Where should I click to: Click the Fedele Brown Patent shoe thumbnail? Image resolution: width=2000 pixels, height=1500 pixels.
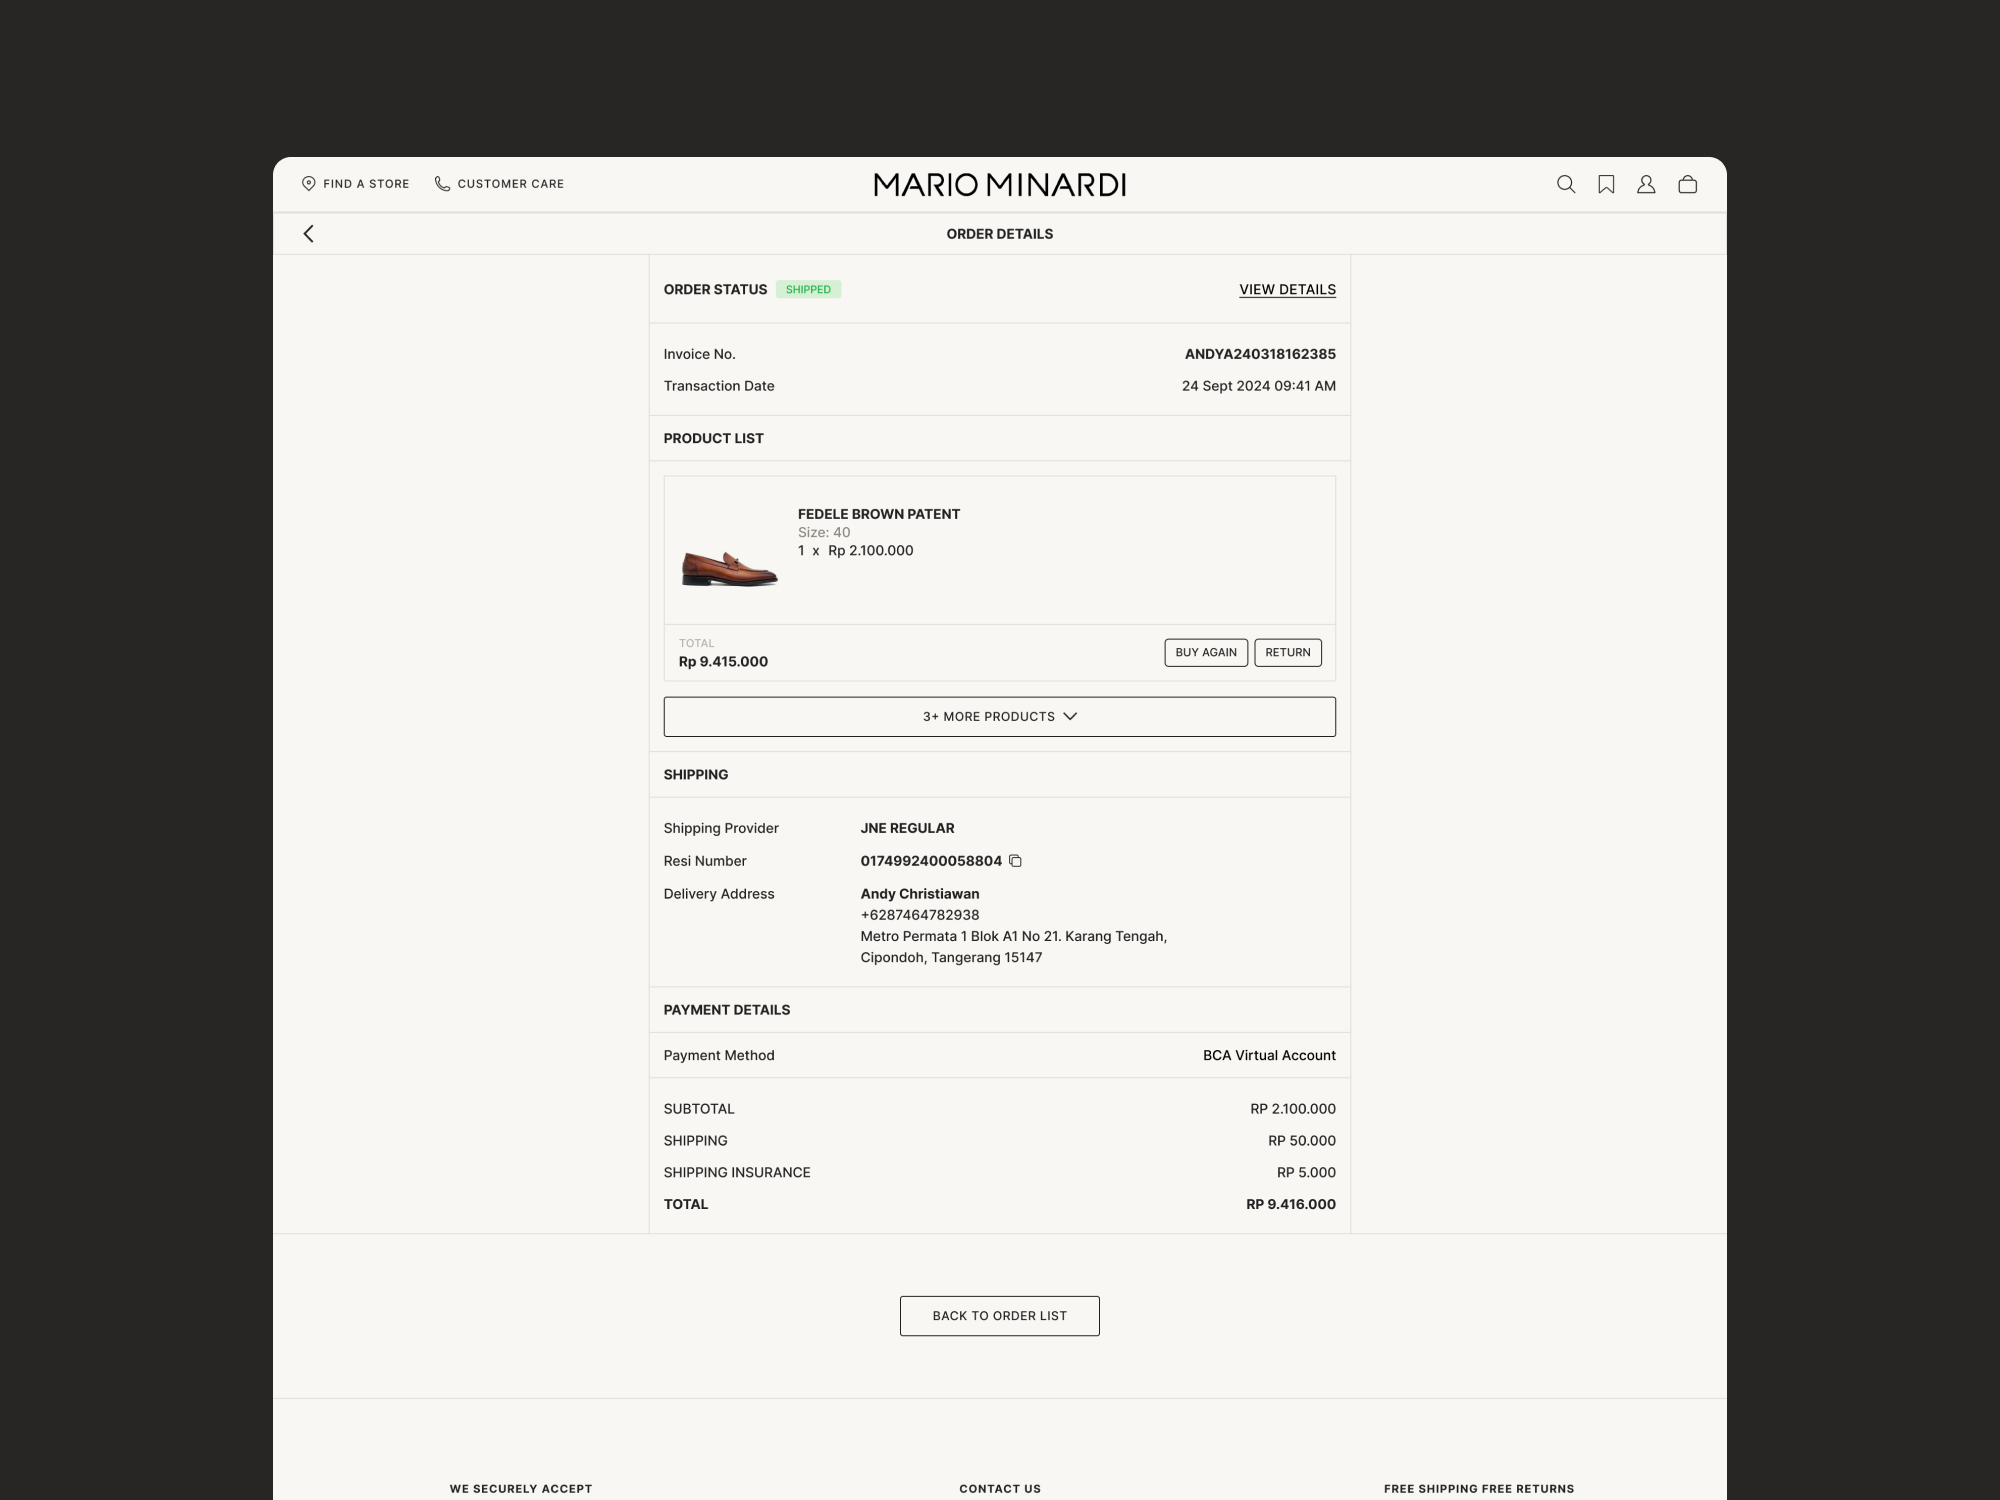729,568
